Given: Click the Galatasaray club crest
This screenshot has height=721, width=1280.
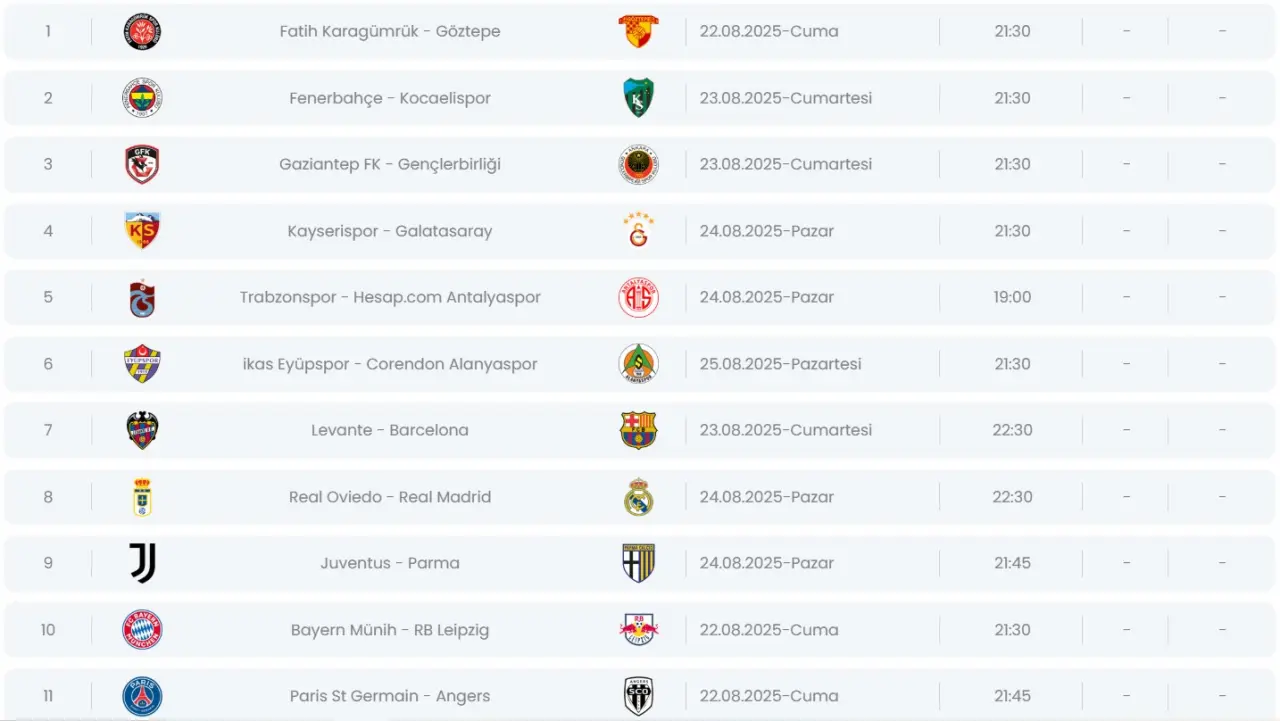Looking at the screenshot, I should (x=638, y=231).
